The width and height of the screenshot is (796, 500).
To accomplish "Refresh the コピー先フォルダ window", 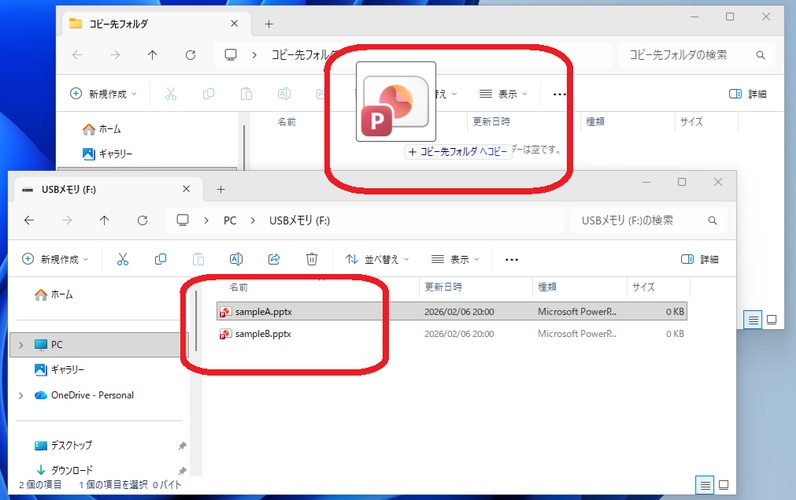I will tap(190, 55).
